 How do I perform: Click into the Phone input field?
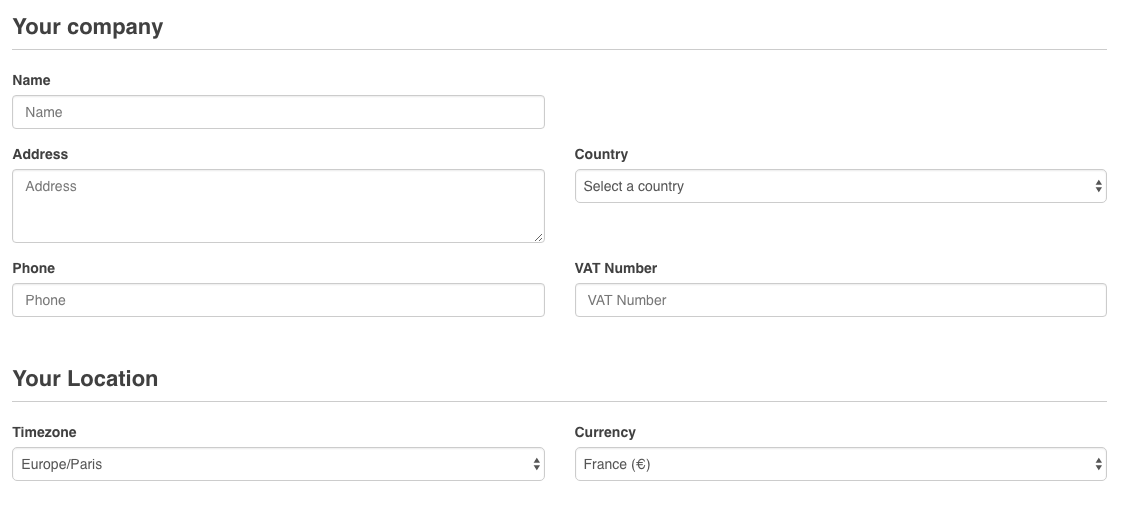coord(278,300)
